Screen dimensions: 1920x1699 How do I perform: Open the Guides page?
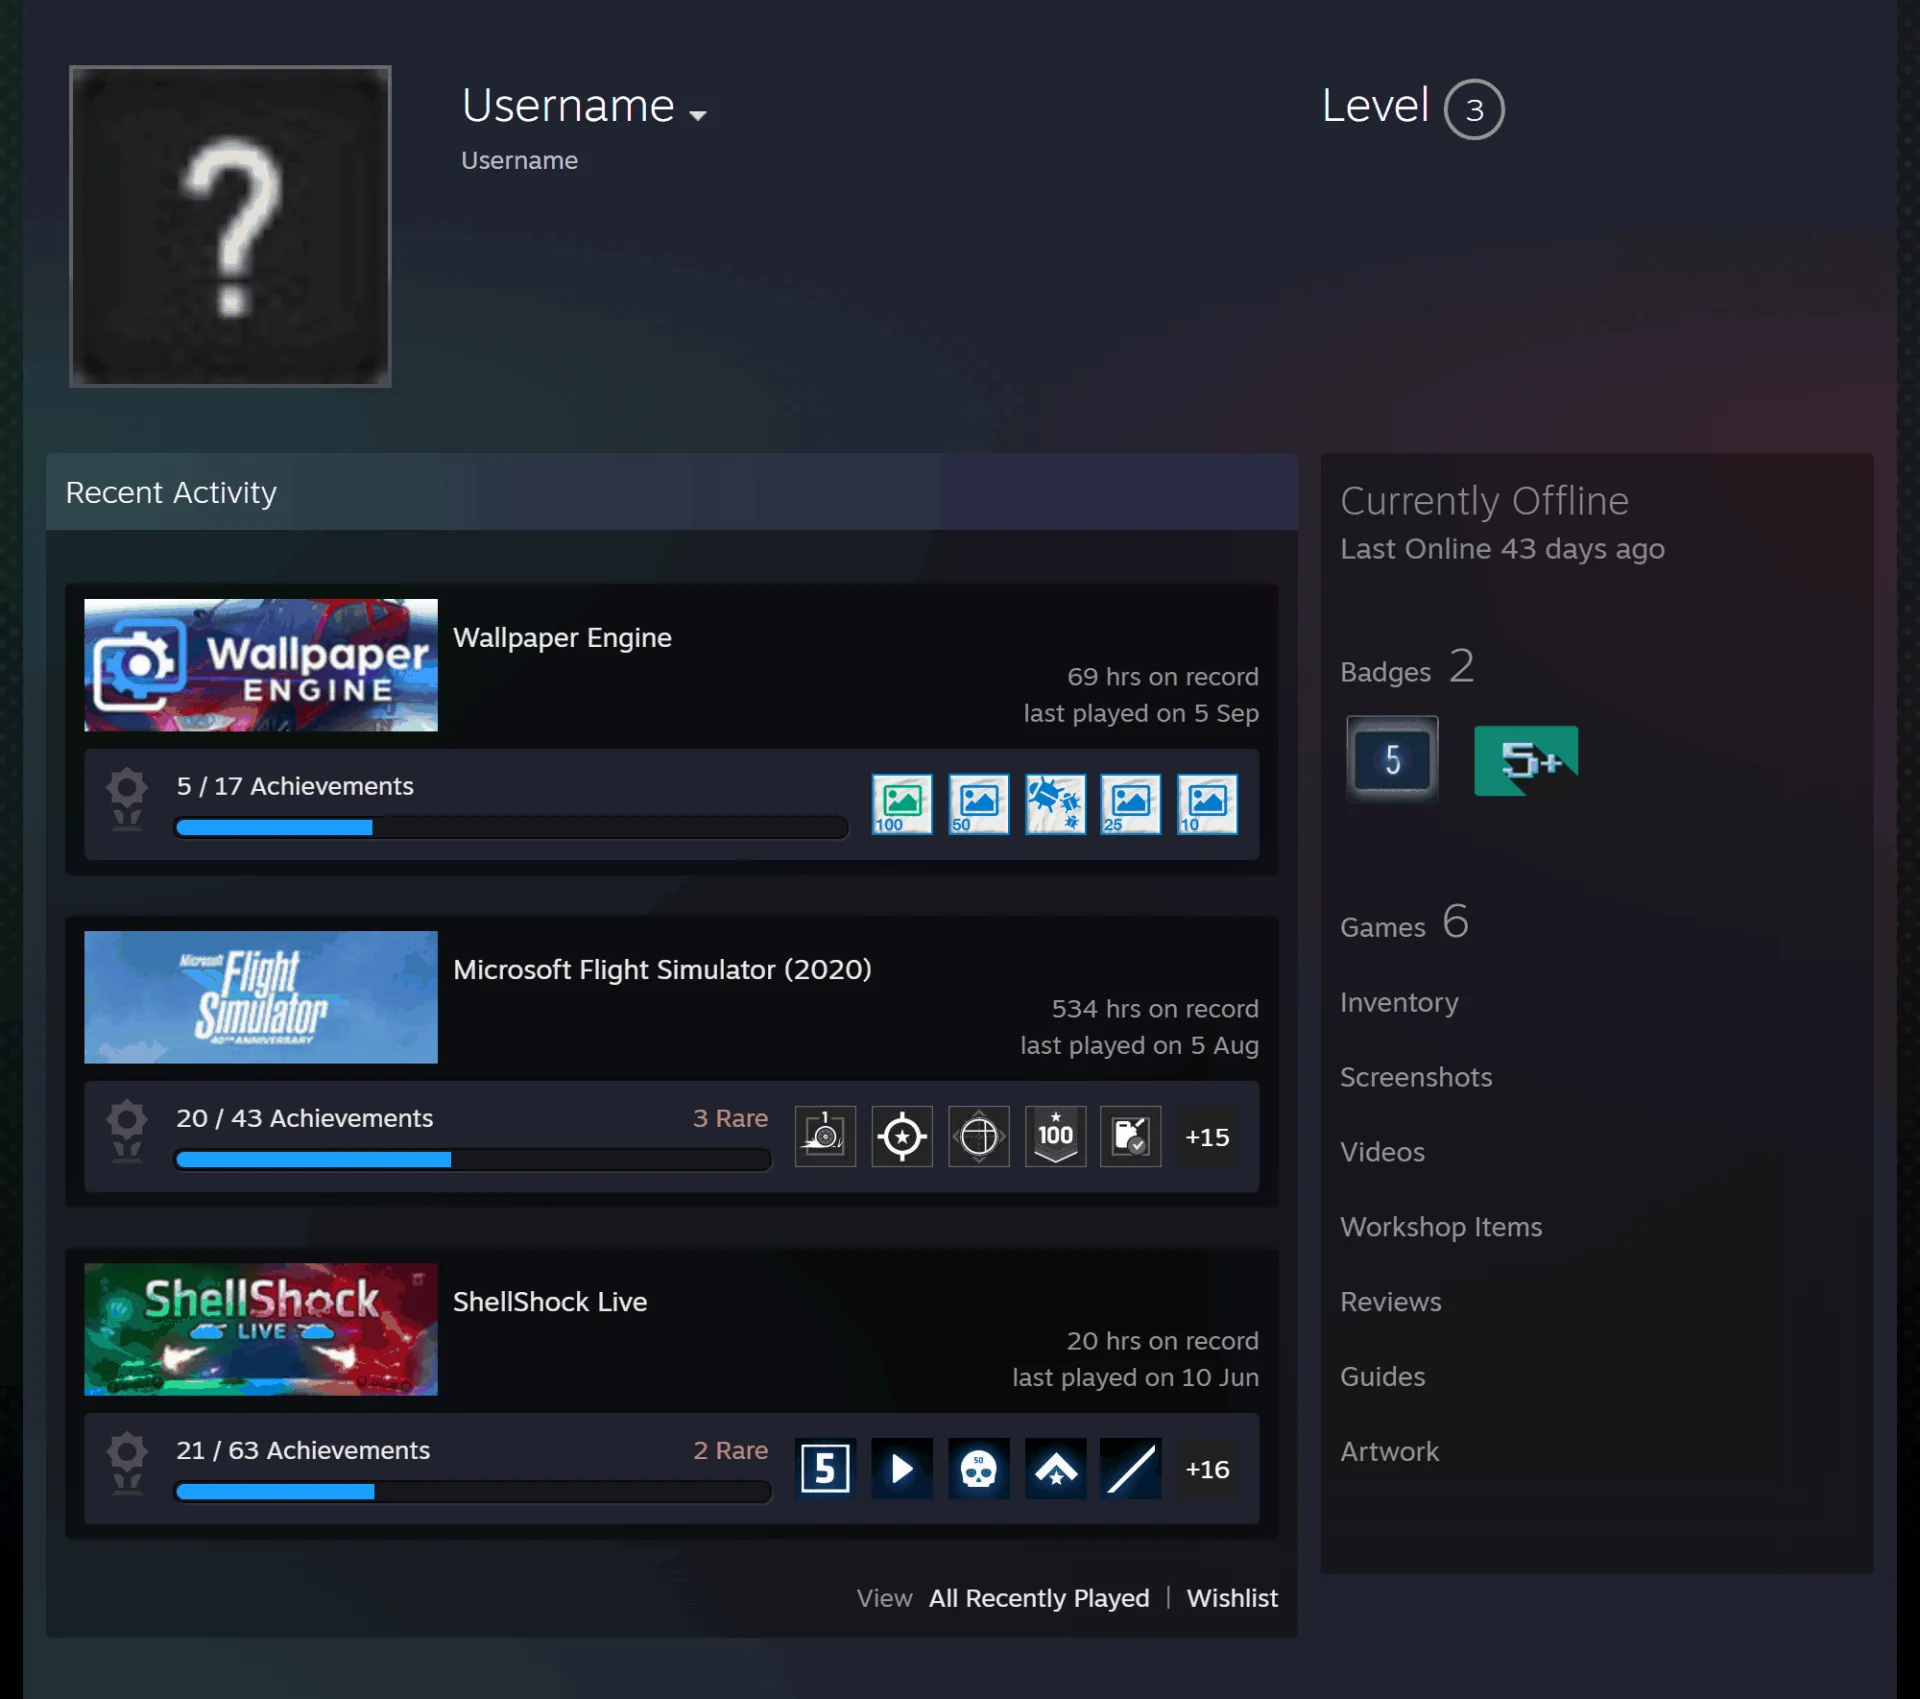tap(1383, 1377)
